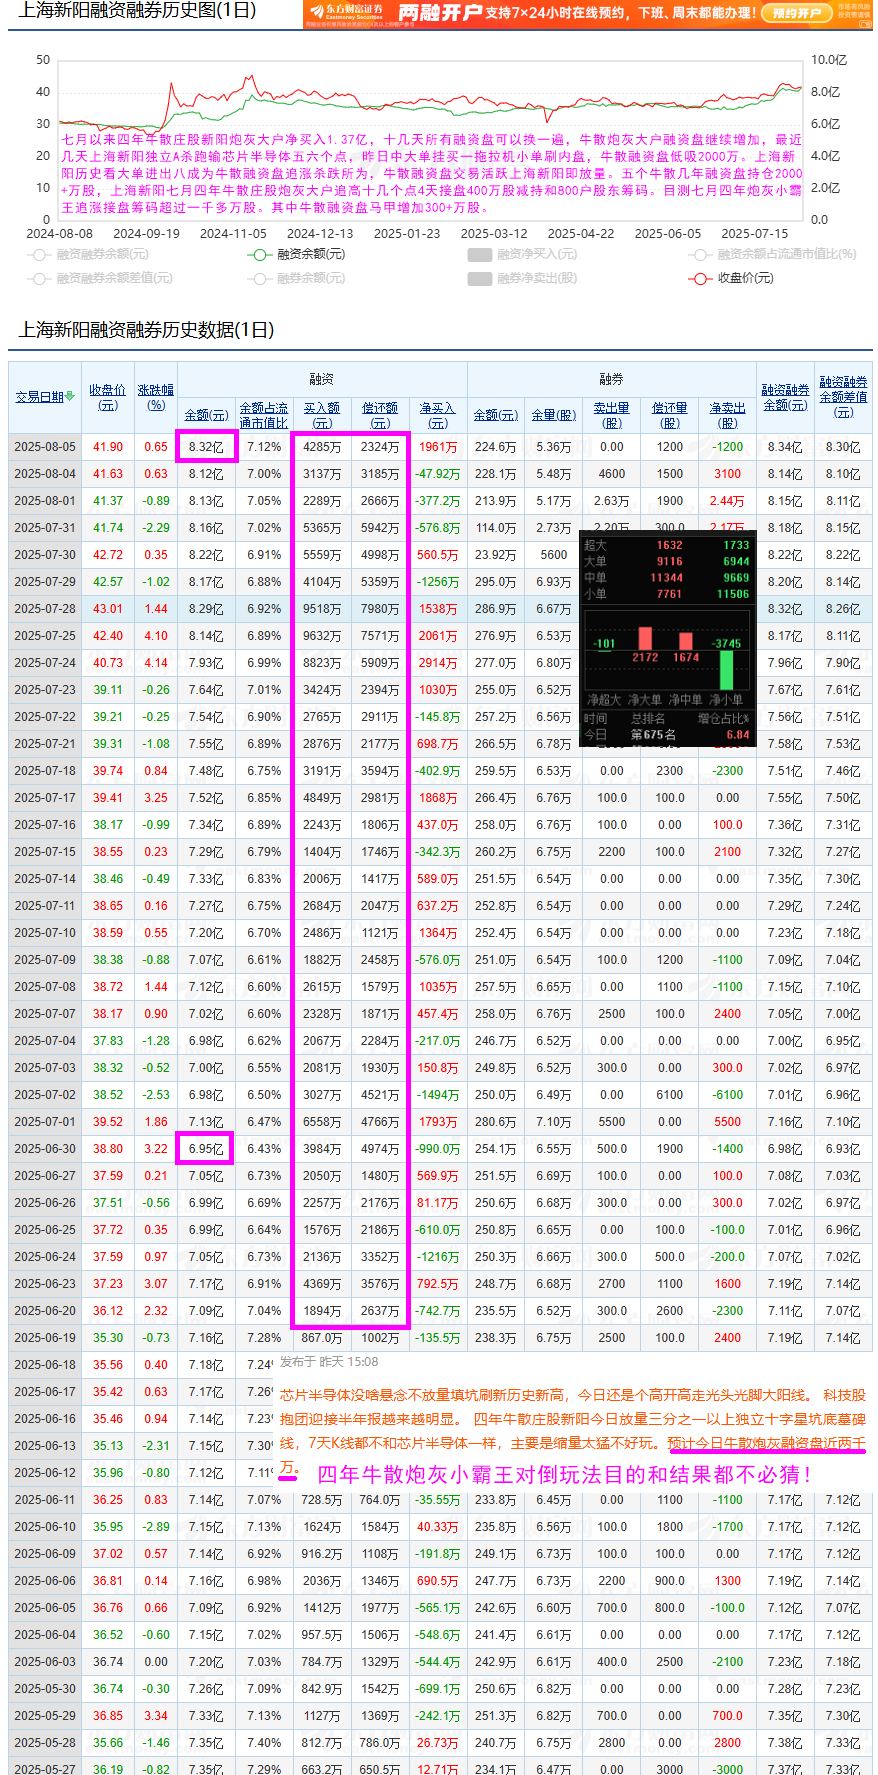Click the 2025-07-28 highlighted date cell
878x1775 pixels.
pos(45,609)
